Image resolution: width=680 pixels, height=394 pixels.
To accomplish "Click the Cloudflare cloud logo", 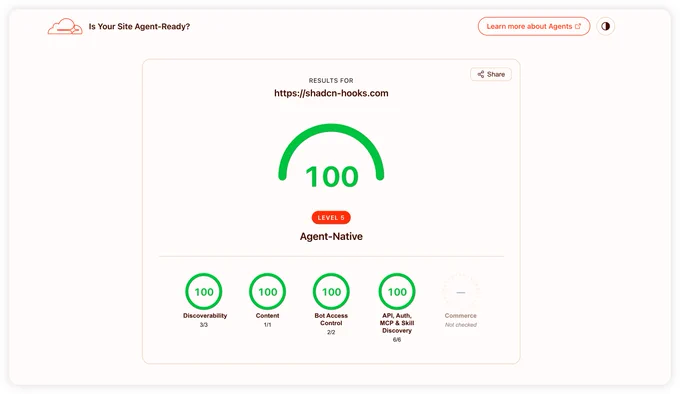I will click(65, 26).
